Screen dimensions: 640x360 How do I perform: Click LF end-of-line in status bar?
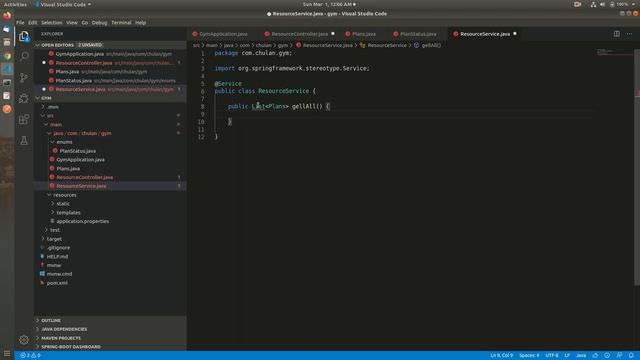tap(567, 356)
